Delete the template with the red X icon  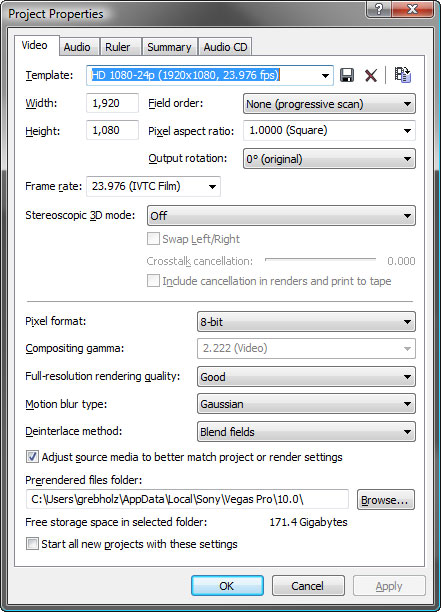pos(371,75)
